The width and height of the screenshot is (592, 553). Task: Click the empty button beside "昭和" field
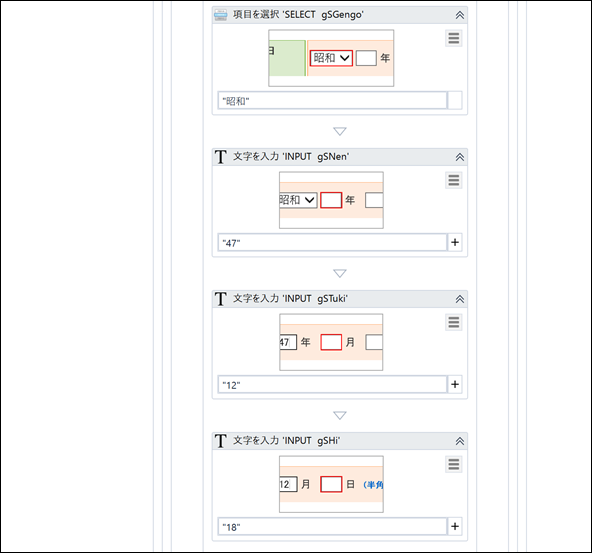pyautogui.click(x=455, y=100)
